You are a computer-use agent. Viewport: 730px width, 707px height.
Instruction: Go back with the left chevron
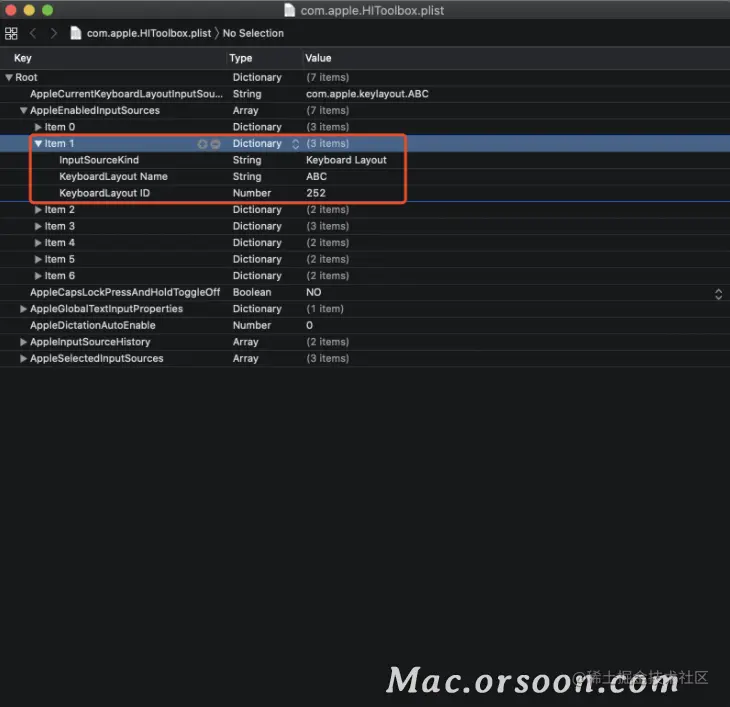coord(33,34)
